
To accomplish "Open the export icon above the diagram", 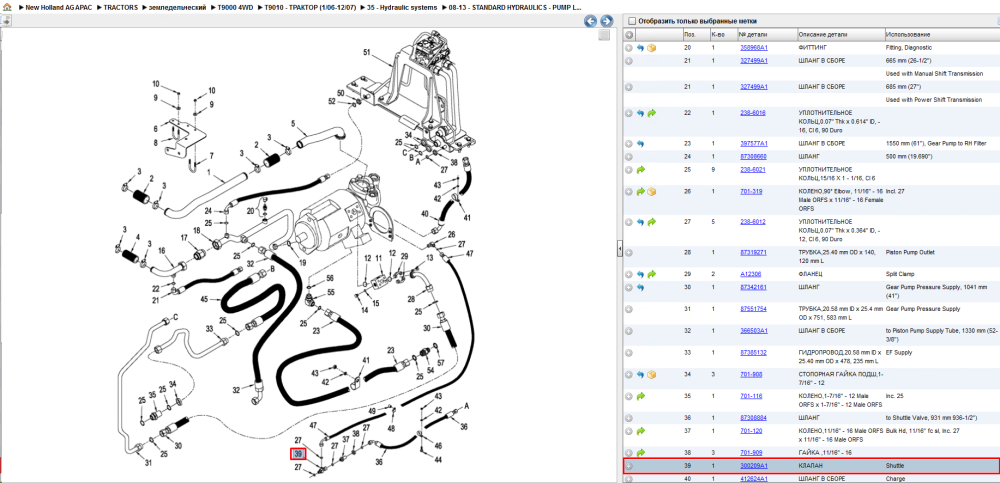I will click(6, 21).
